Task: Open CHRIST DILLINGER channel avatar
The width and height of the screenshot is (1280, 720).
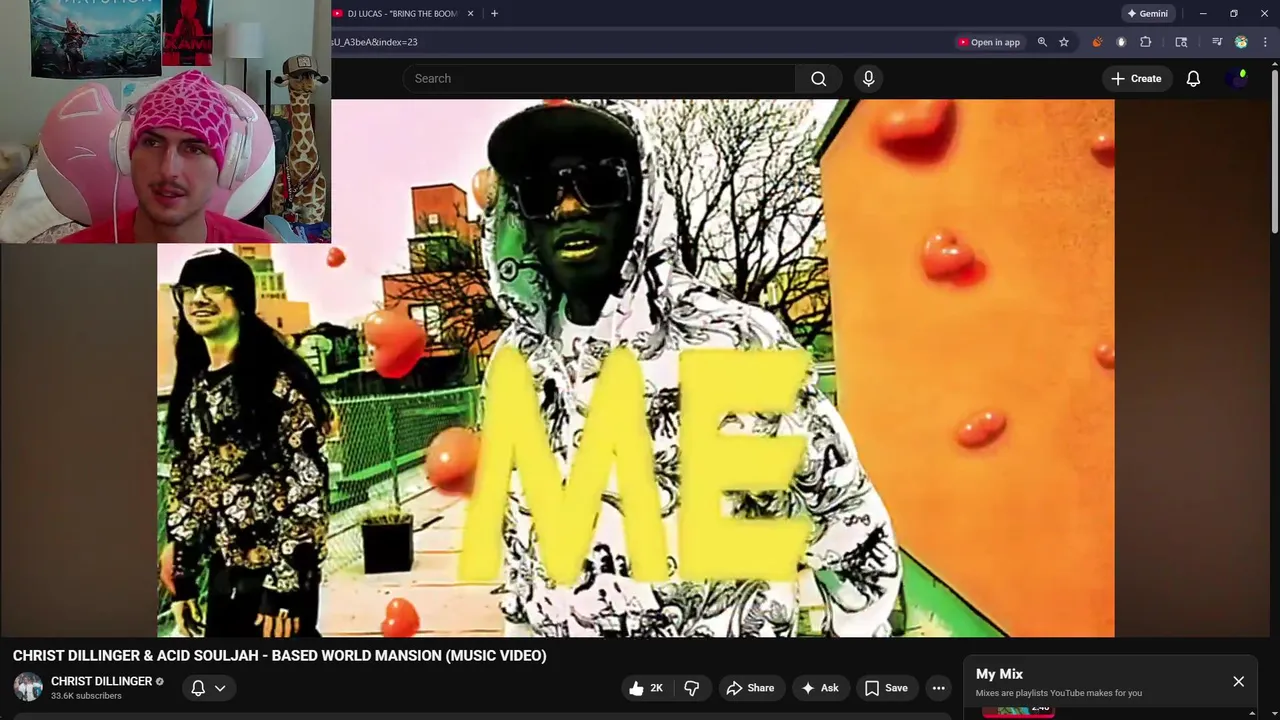Action: 28,687
